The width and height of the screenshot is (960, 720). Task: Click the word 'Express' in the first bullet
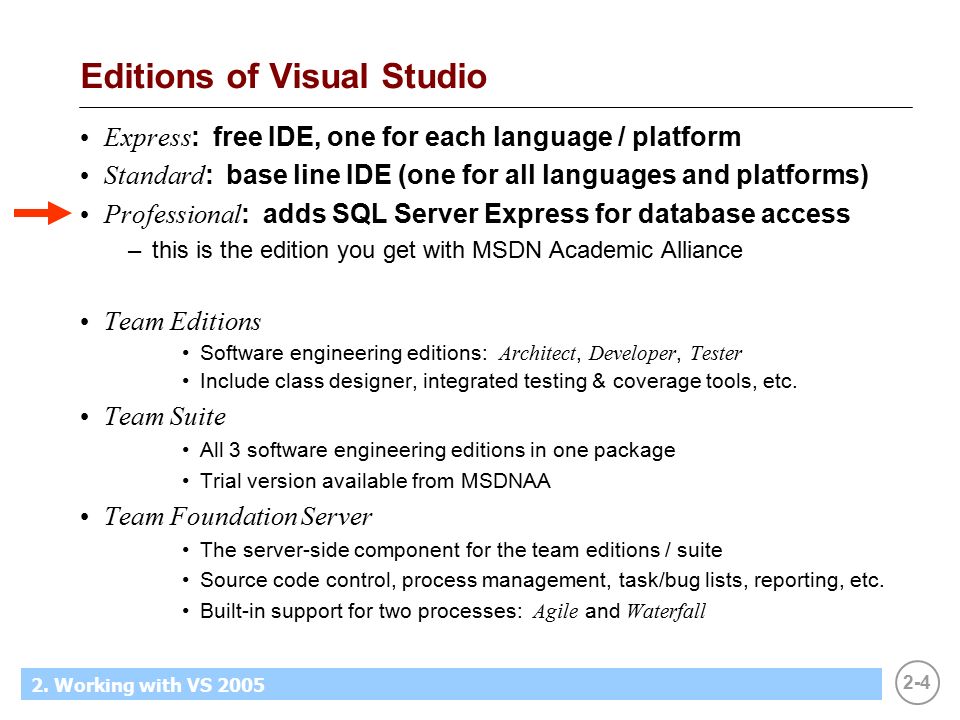coord(148,137)
